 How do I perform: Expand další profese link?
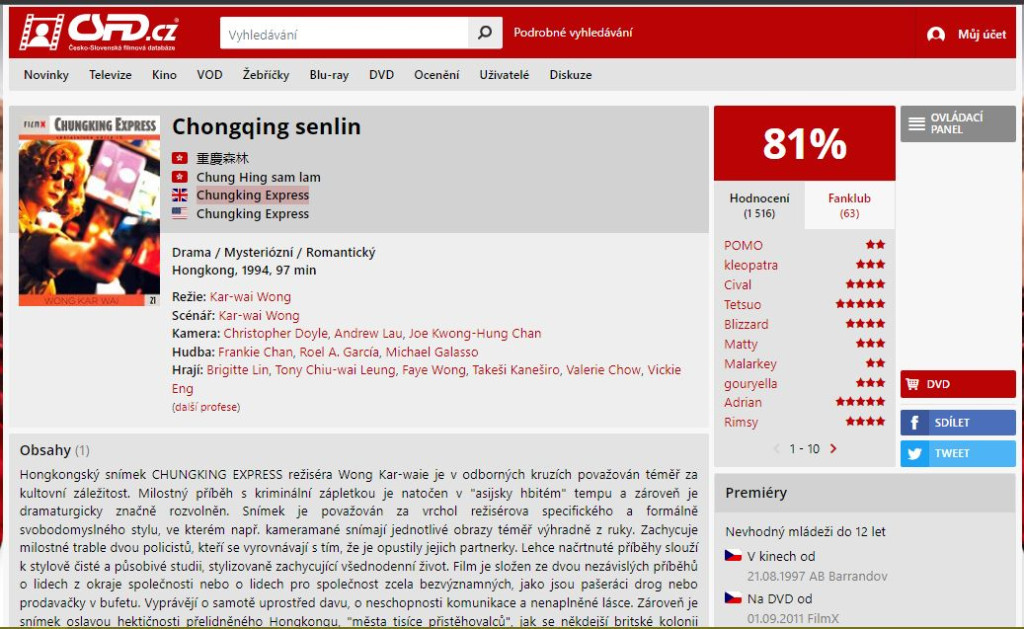pos(206,407)
